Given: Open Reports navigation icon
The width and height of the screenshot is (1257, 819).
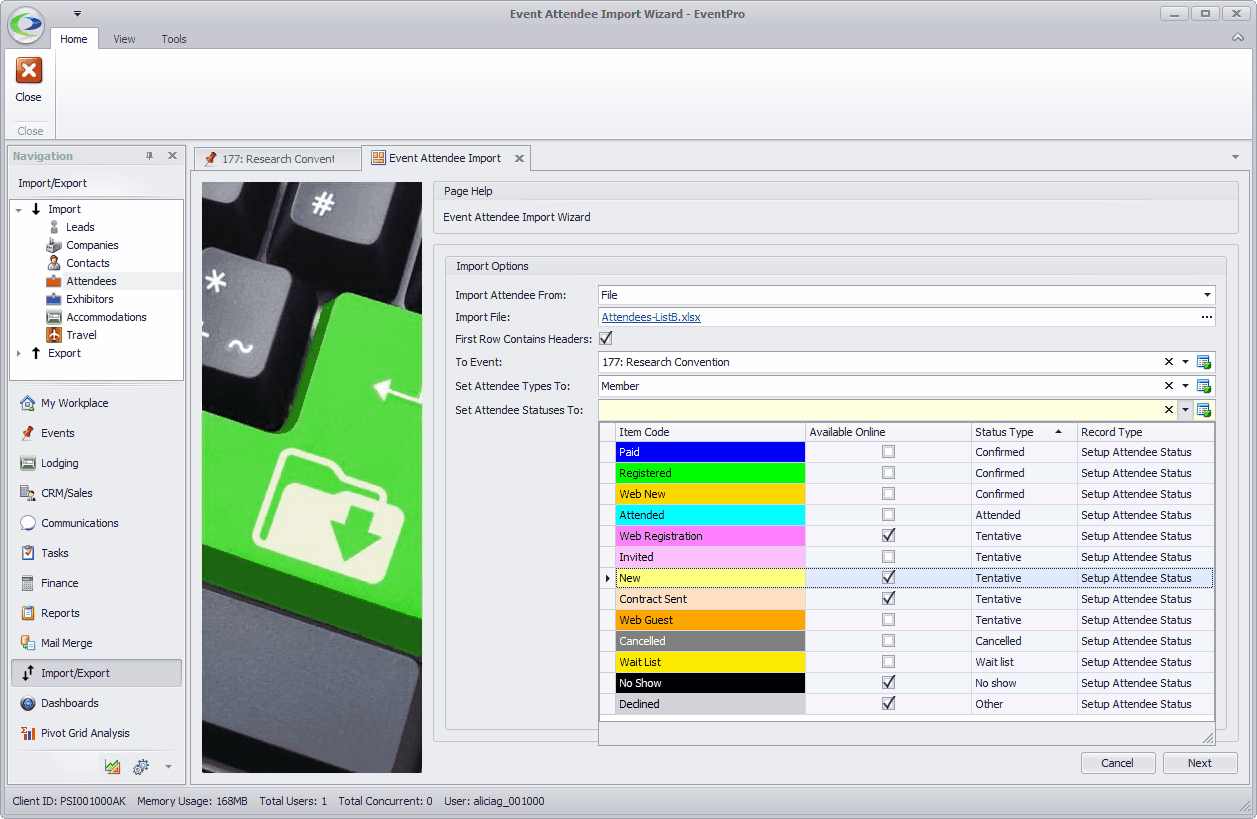Looking at the screenshot, I should [x=28, y=613].
